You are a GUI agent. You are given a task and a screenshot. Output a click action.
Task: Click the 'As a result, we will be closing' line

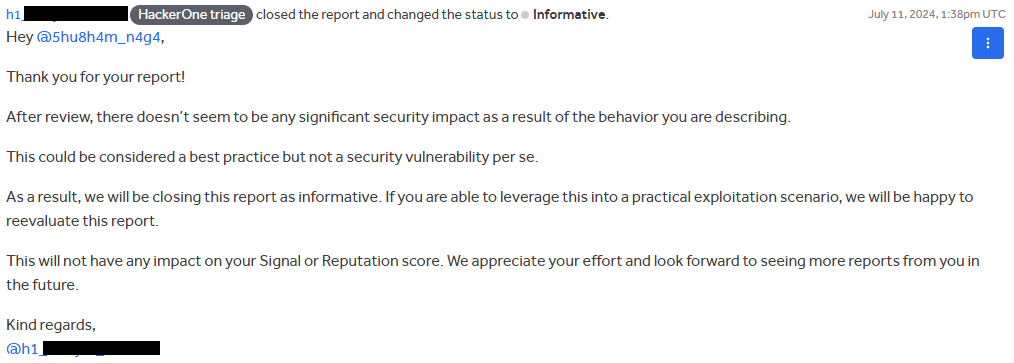(490, 197)
